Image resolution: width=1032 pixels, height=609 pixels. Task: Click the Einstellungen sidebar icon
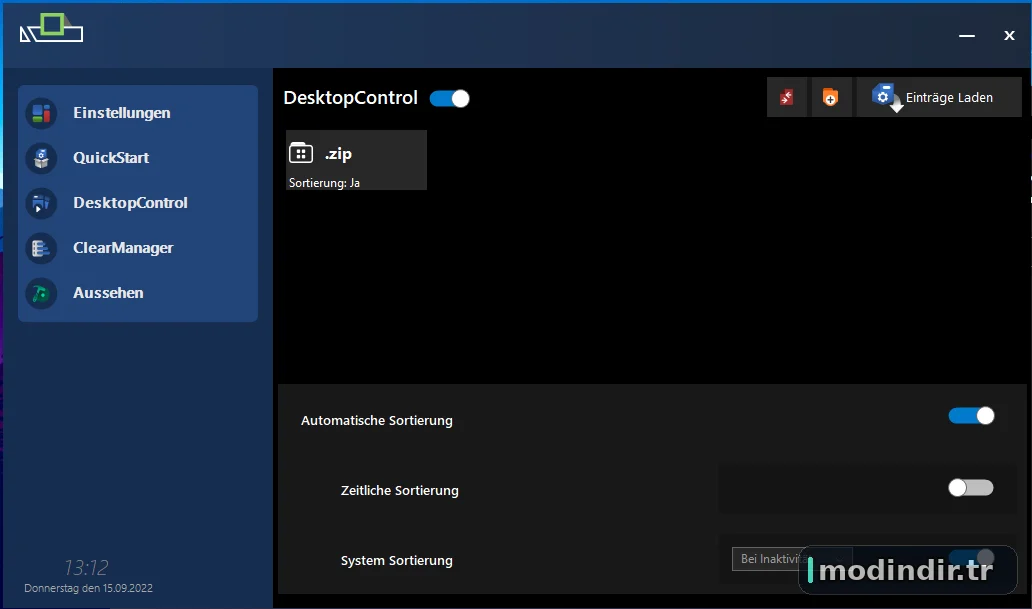(x=41, y=113)
